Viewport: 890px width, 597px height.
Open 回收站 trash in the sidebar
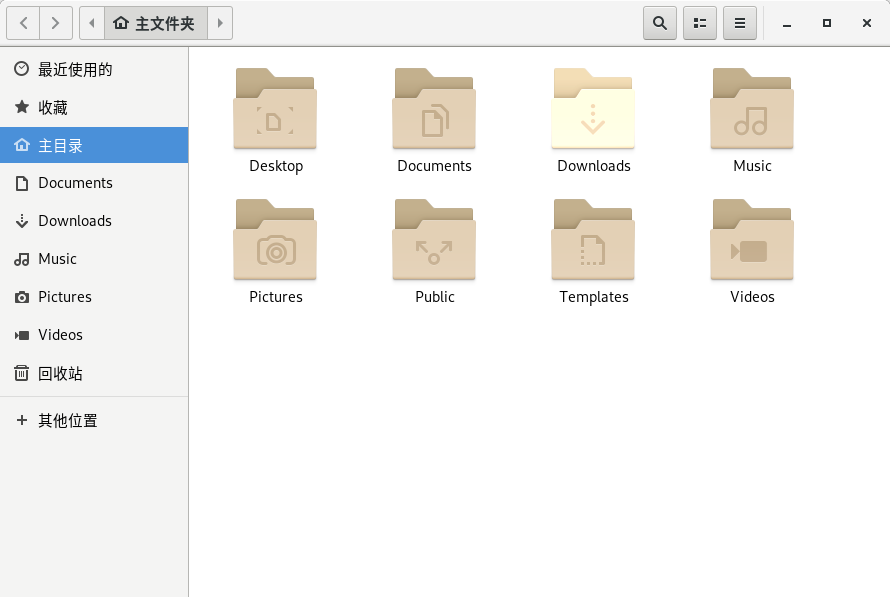click(x=60, y=373)
